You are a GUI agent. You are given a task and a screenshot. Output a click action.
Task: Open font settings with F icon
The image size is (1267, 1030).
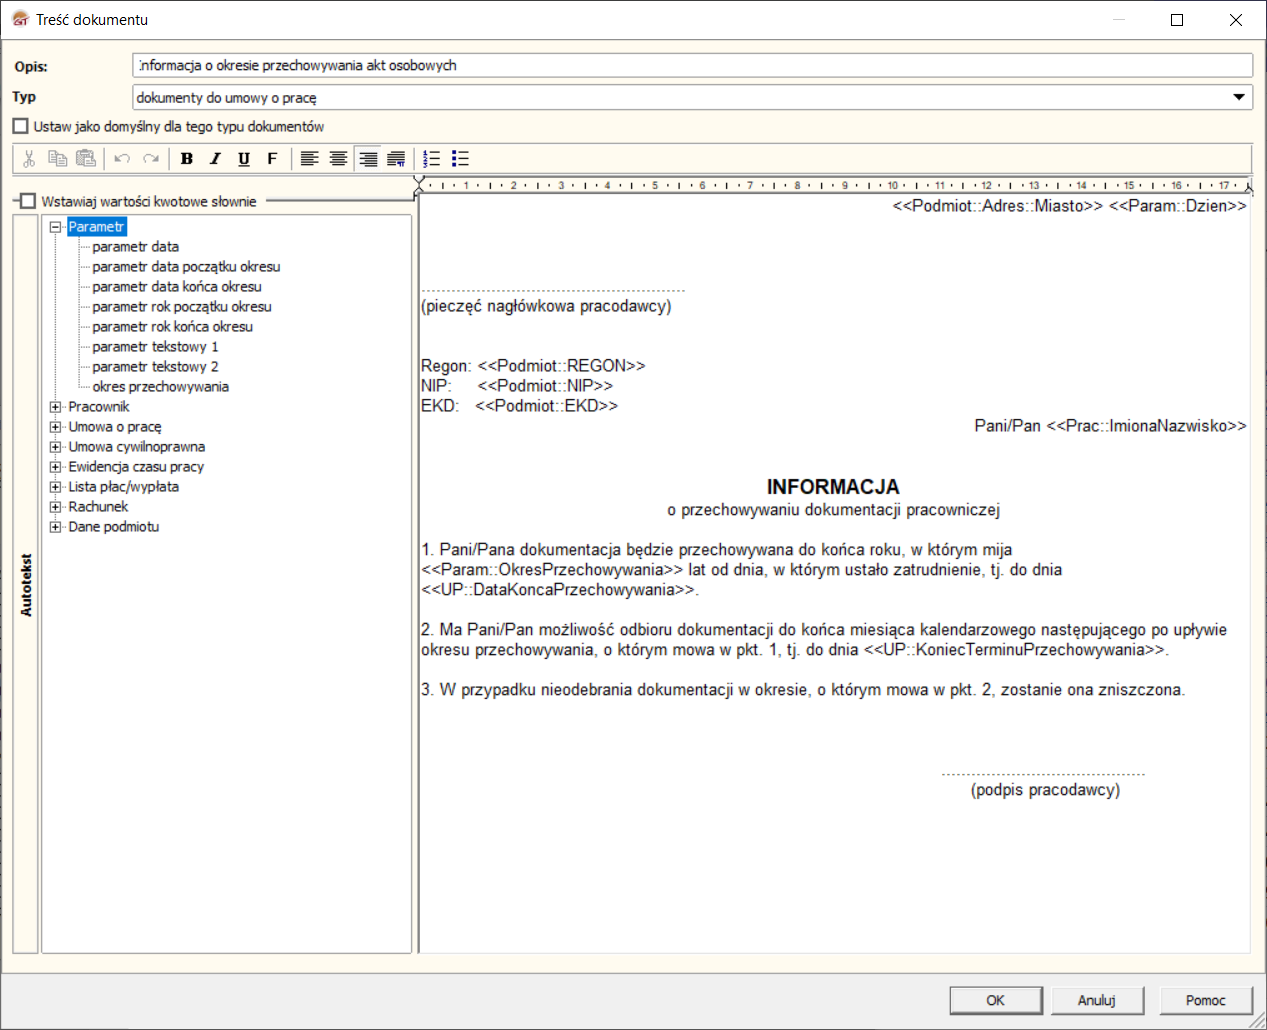[272, 159]
